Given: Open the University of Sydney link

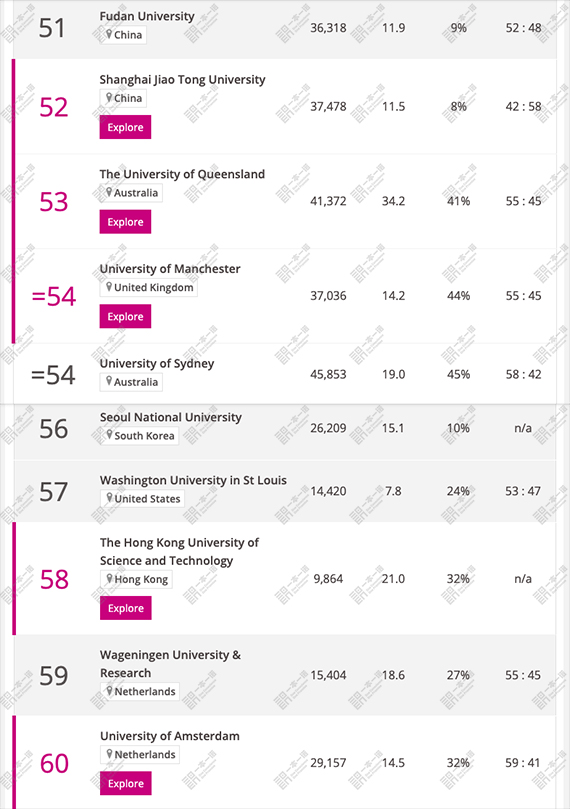Looking at the screenshot, I should 157,364.
